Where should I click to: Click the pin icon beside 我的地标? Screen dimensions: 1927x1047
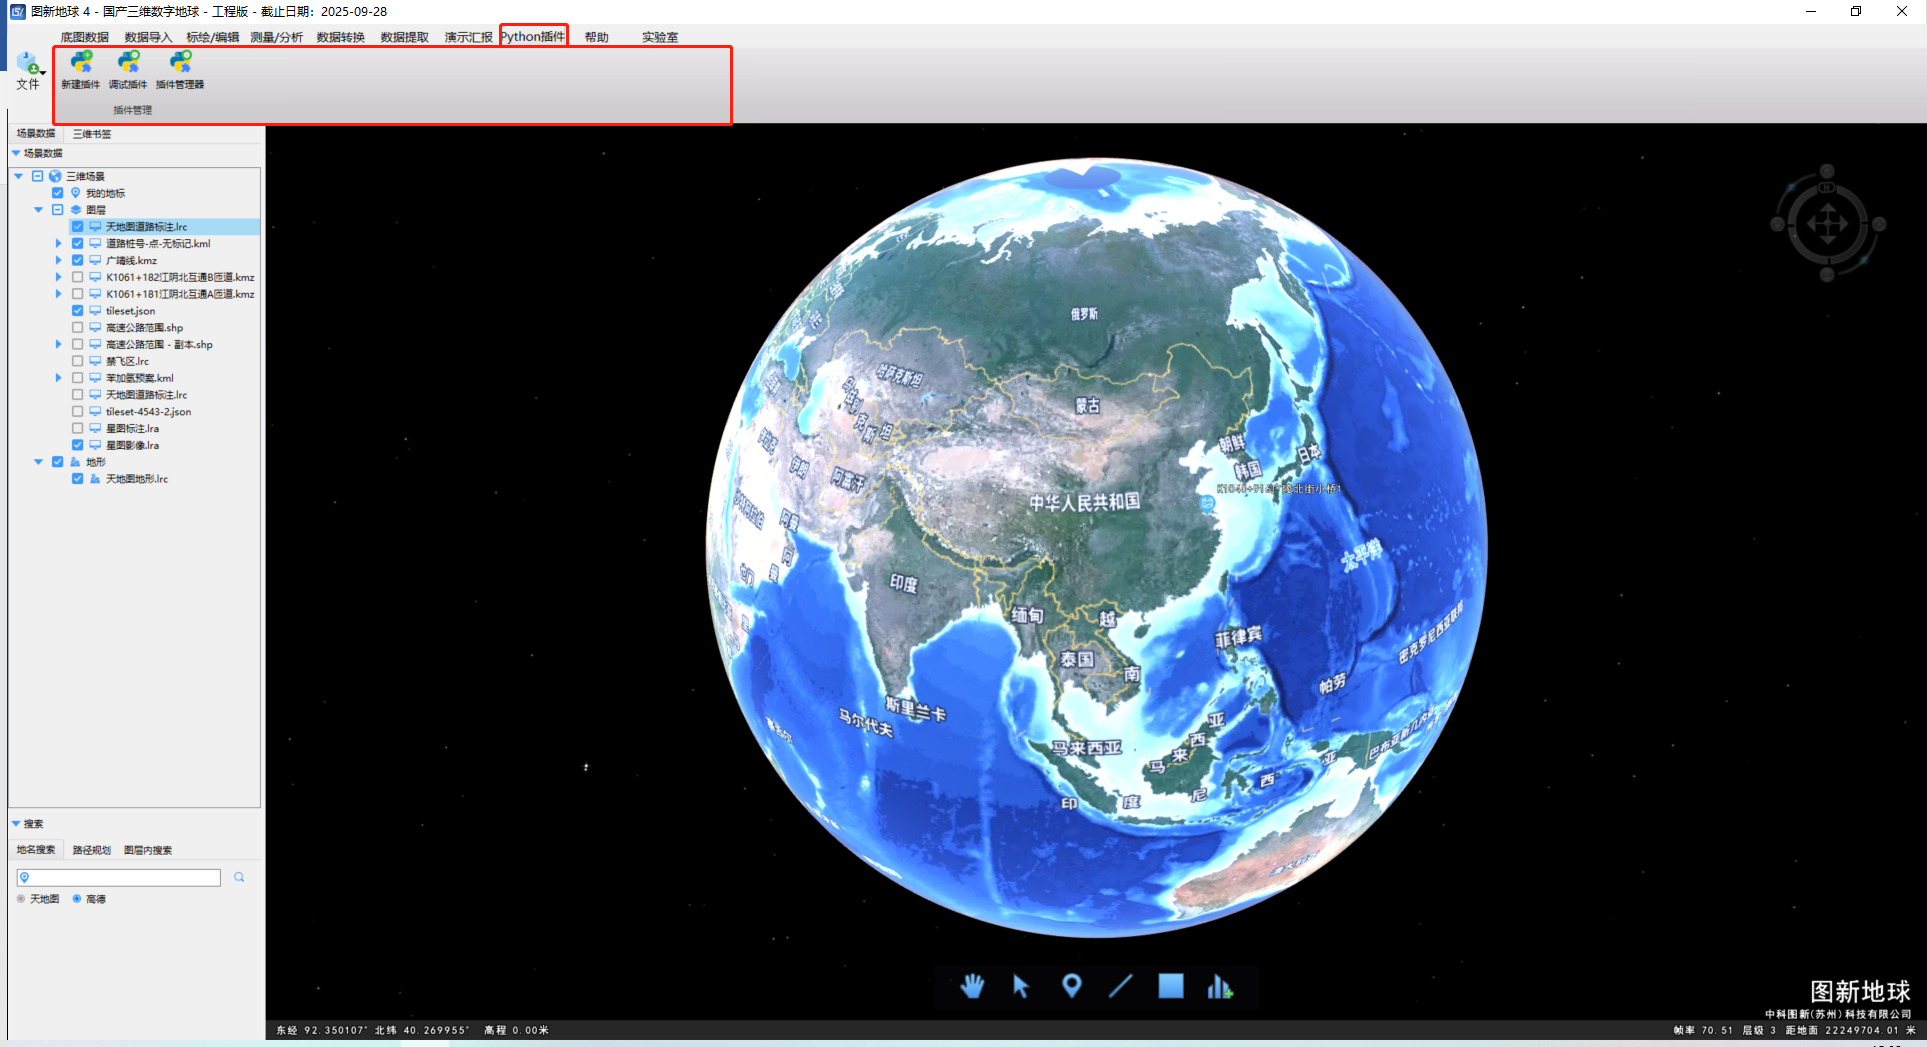click(75, 193)
